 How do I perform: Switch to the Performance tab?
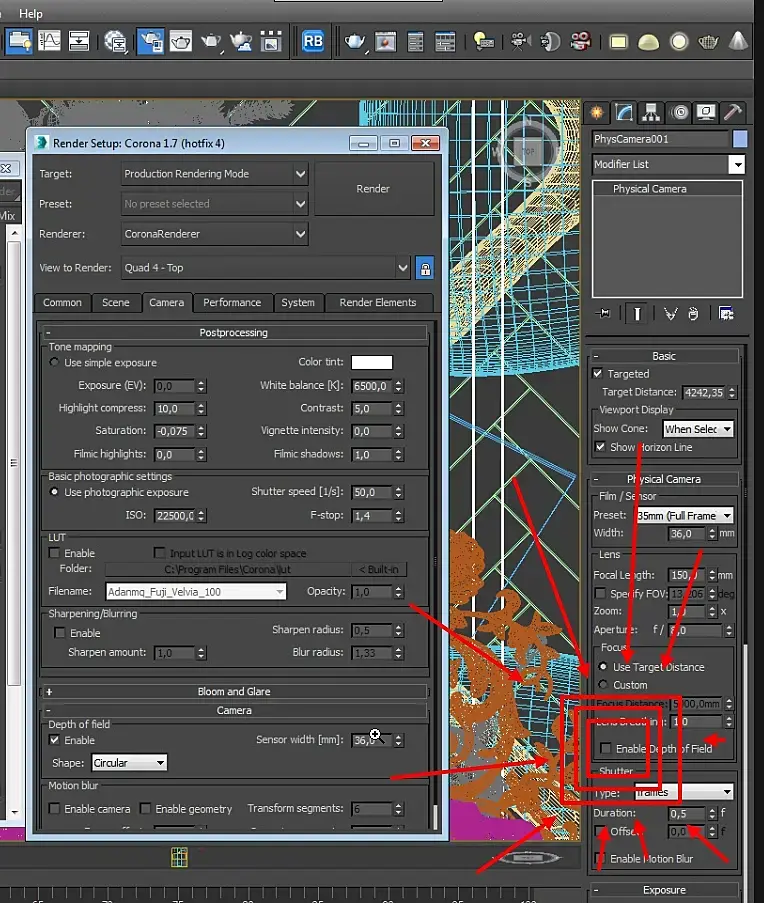pos(232,302)
